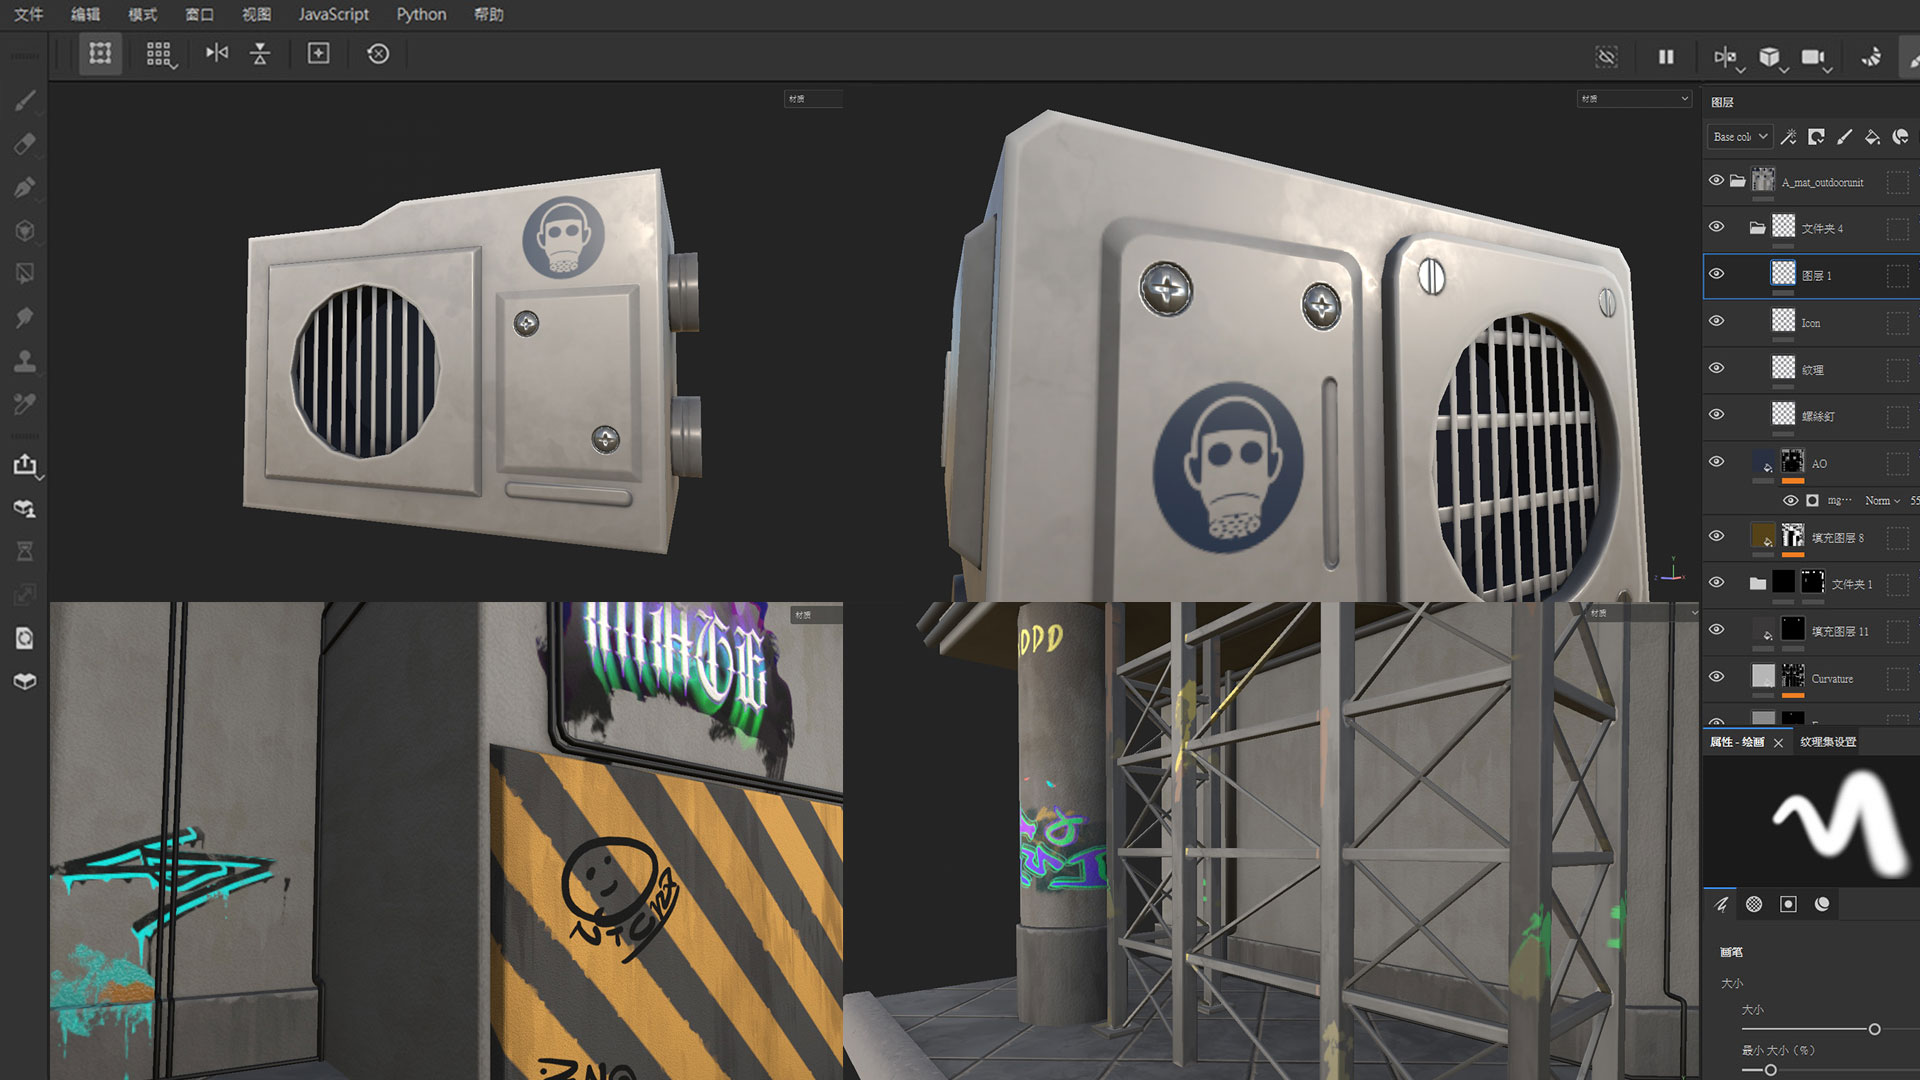Screen dimensions: 1920x1080
Task: Open the Base color channel dropdown
Action: [1740, 137]
